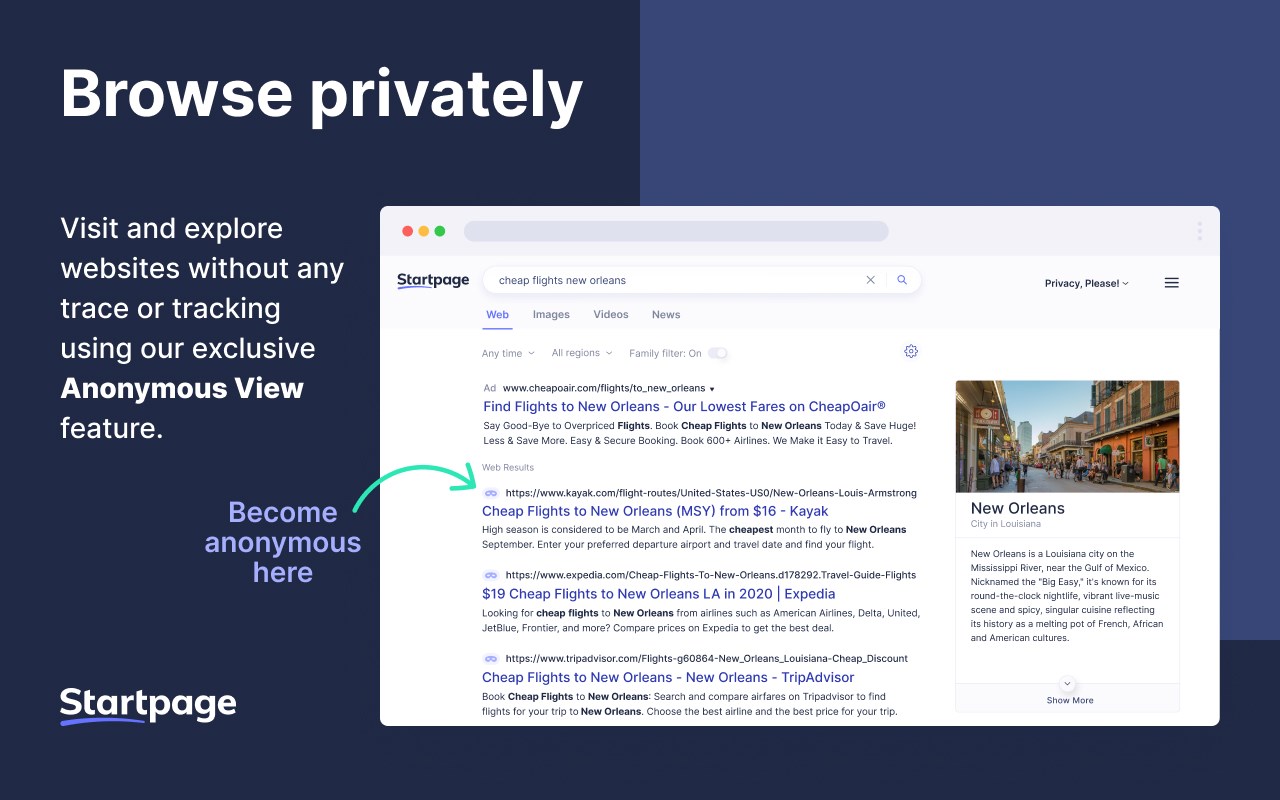
Task: Click the expedia.com result URL
Action: (711, 575)
